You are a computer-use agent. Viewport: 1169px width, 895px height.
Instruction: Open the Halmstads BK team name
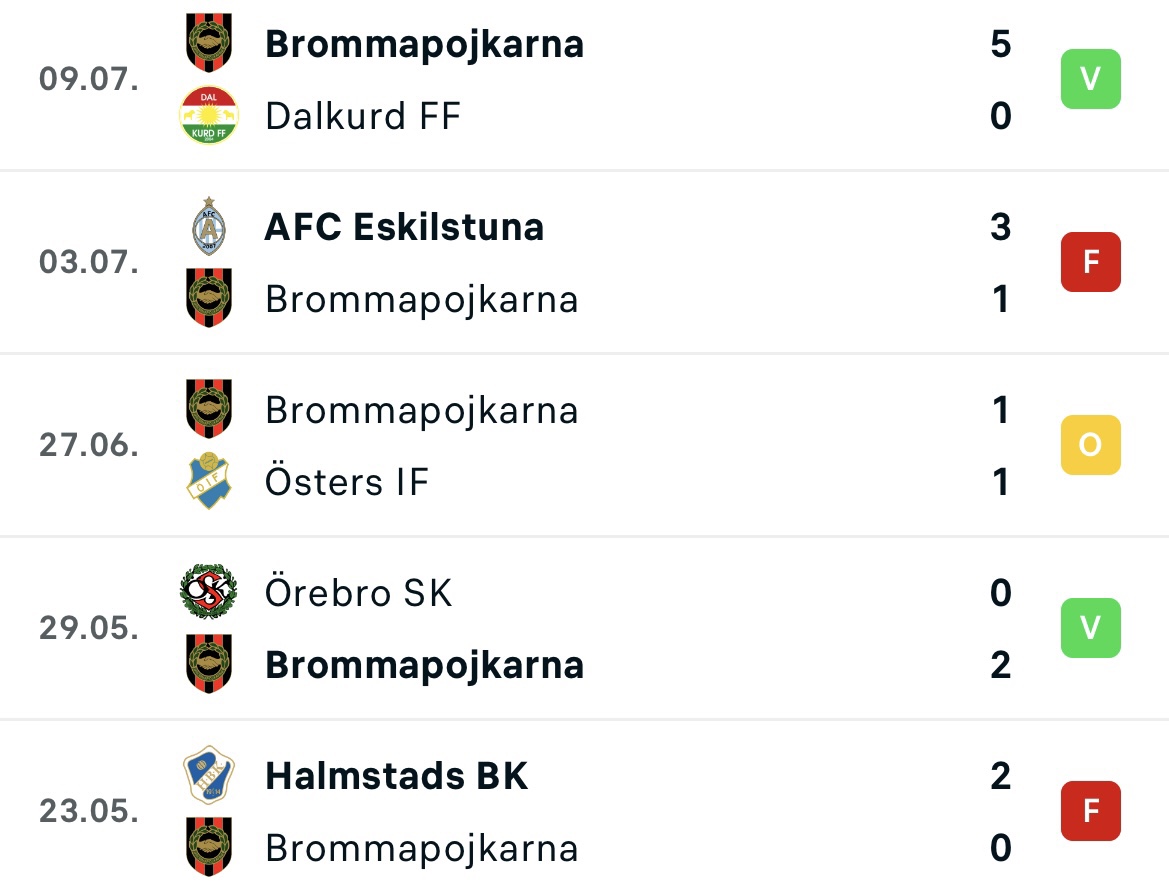(x=397, y=776)
